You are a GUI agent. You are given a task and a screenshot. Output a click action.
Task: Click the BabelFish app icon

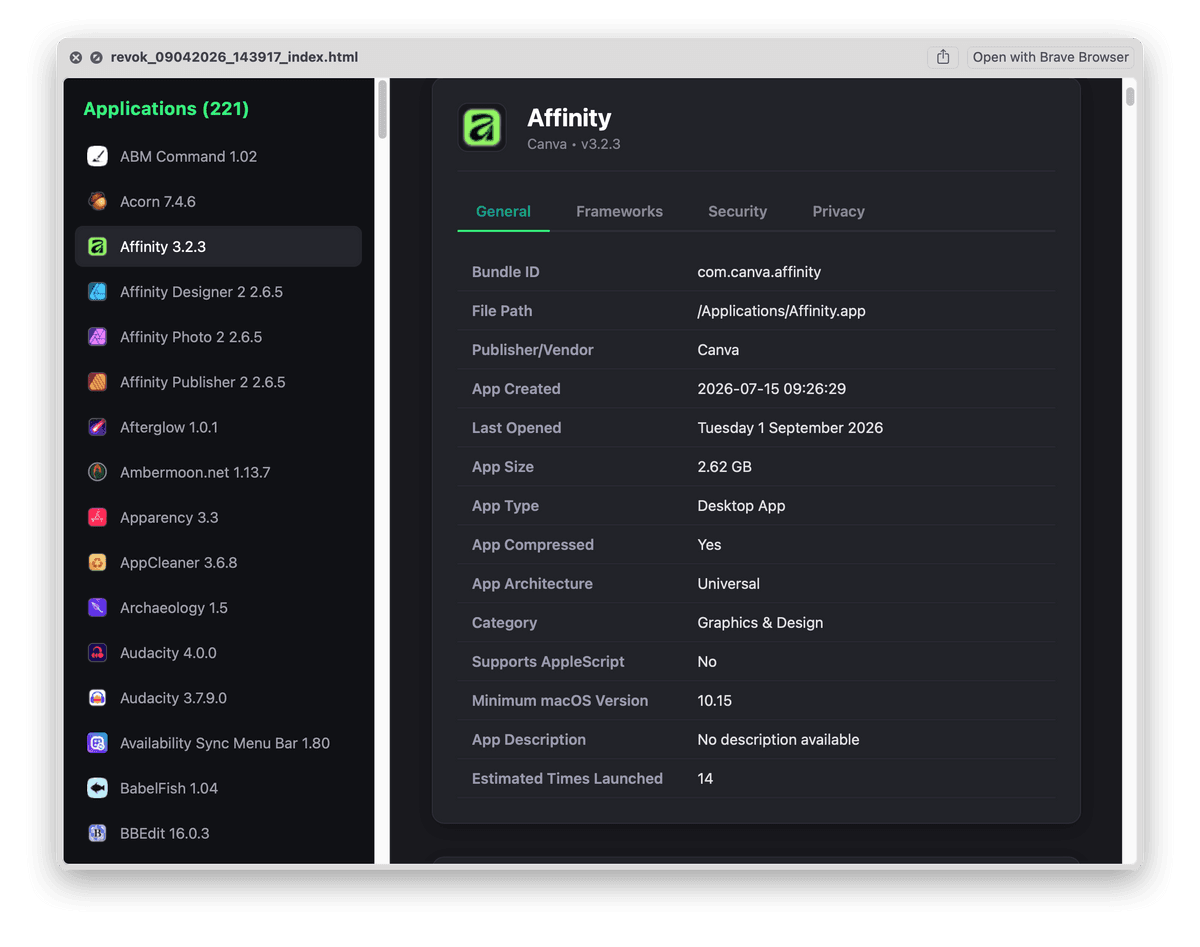pyautogui.click(x=97, y=788)
